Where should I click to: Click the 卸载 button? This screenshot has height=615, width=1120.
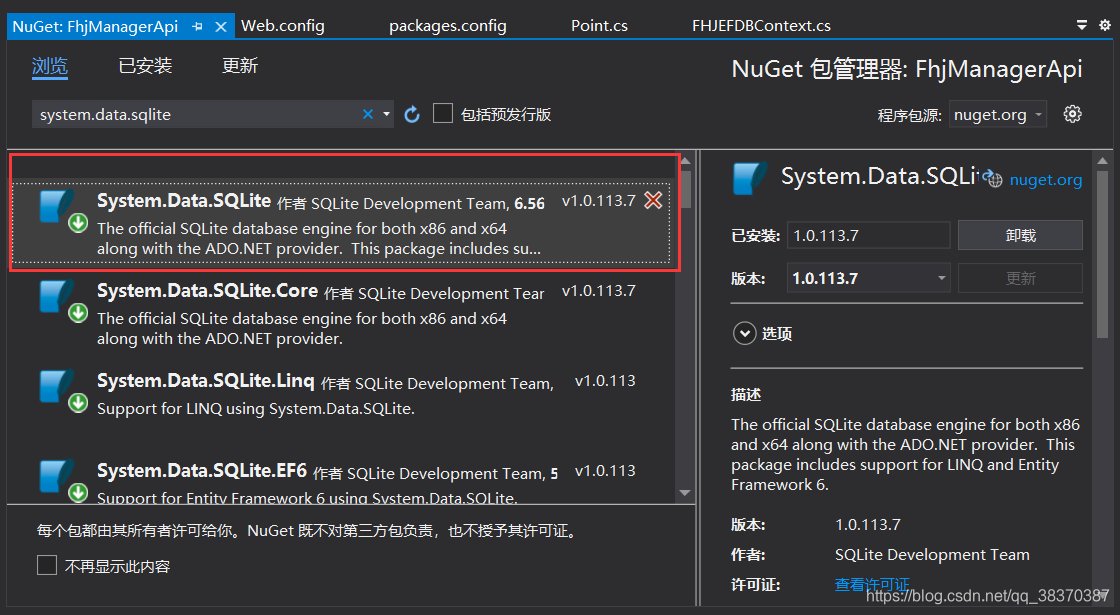[x=1020, y=235]
